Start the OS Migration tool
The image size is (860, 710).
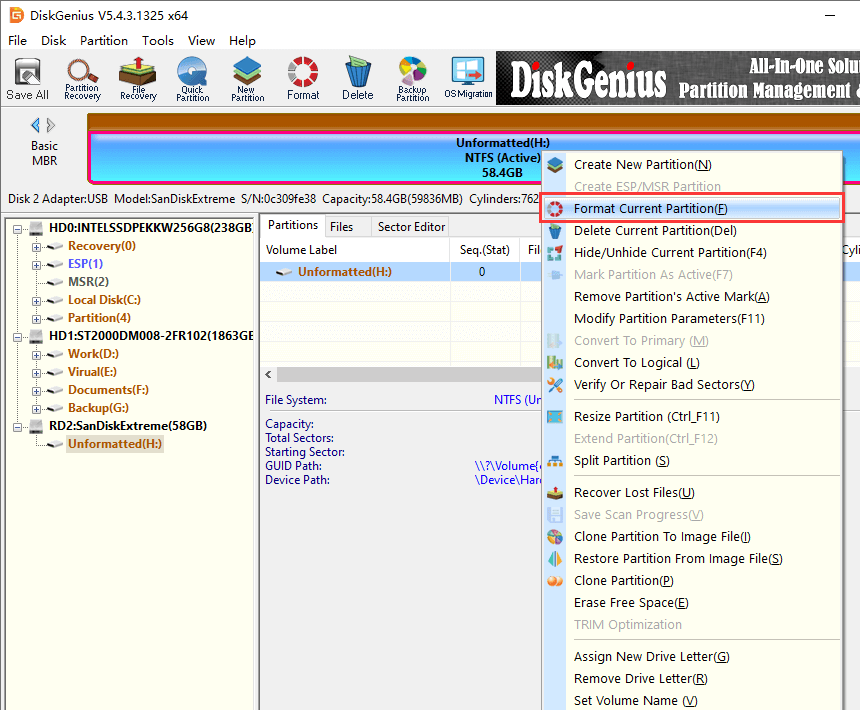click(x=468, y=78)
